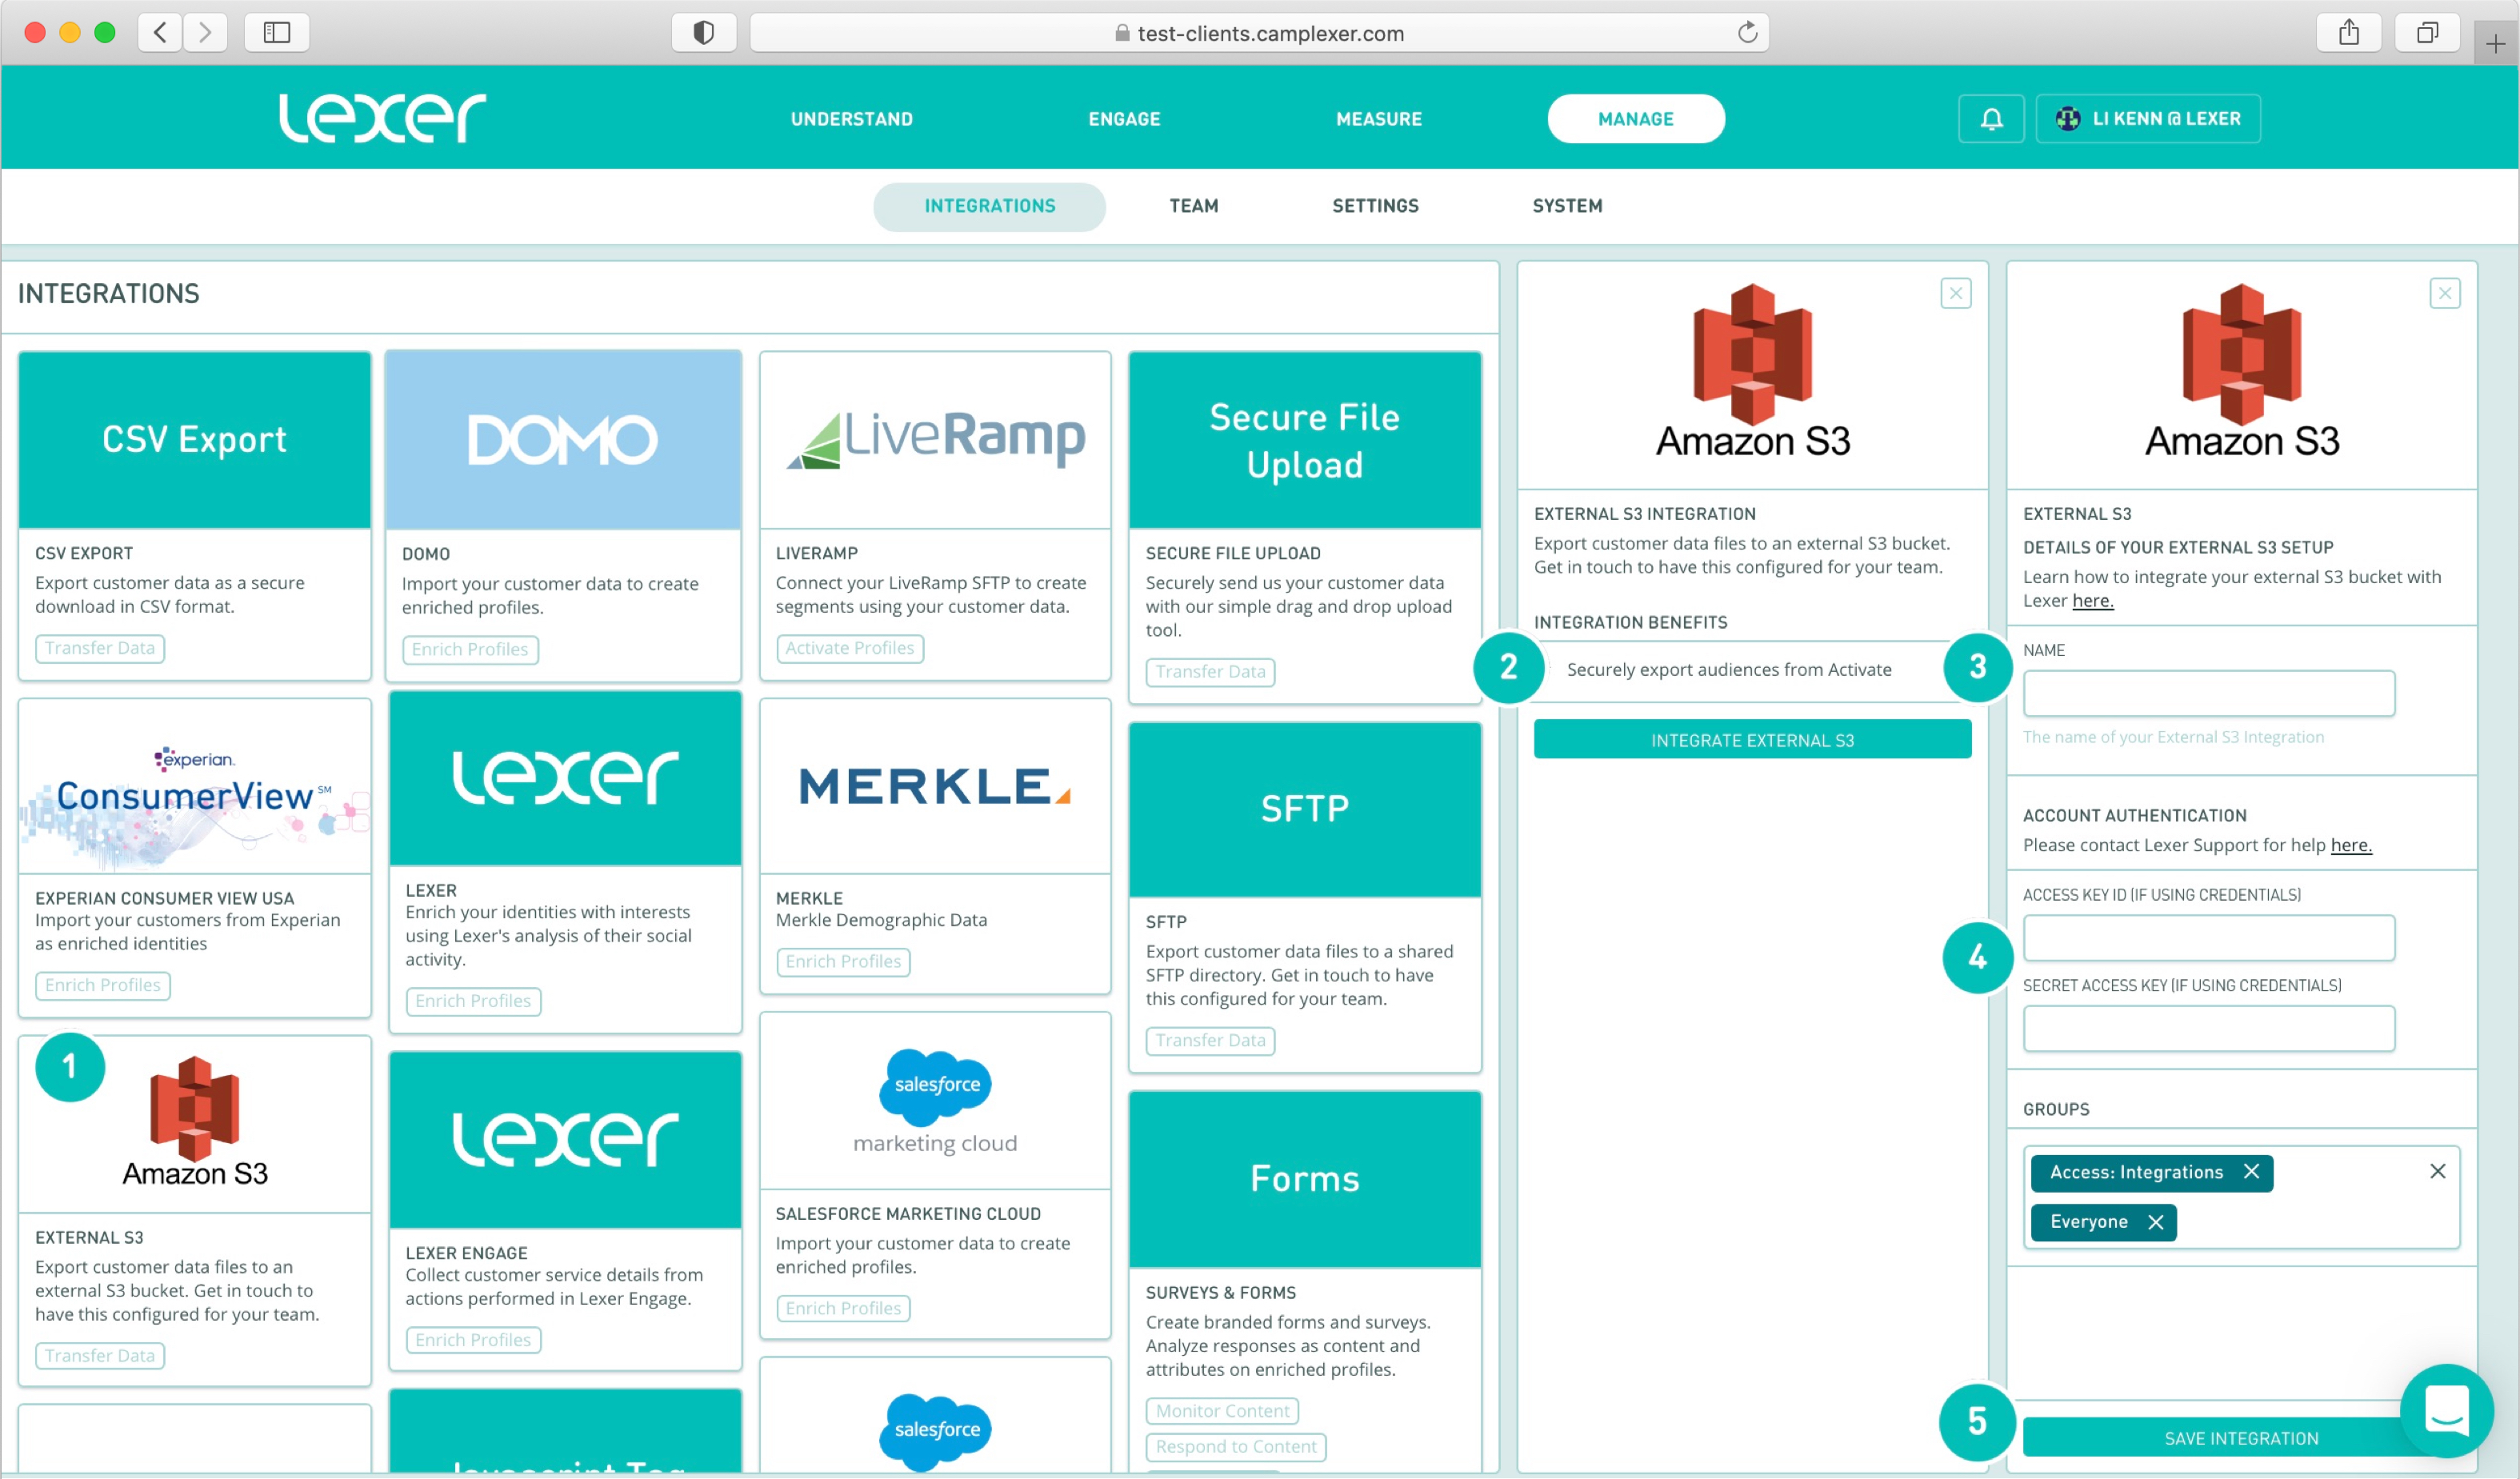The image size is (2520, 1479).
Task: Go to the Settings tab
Action: point(1374,206)
